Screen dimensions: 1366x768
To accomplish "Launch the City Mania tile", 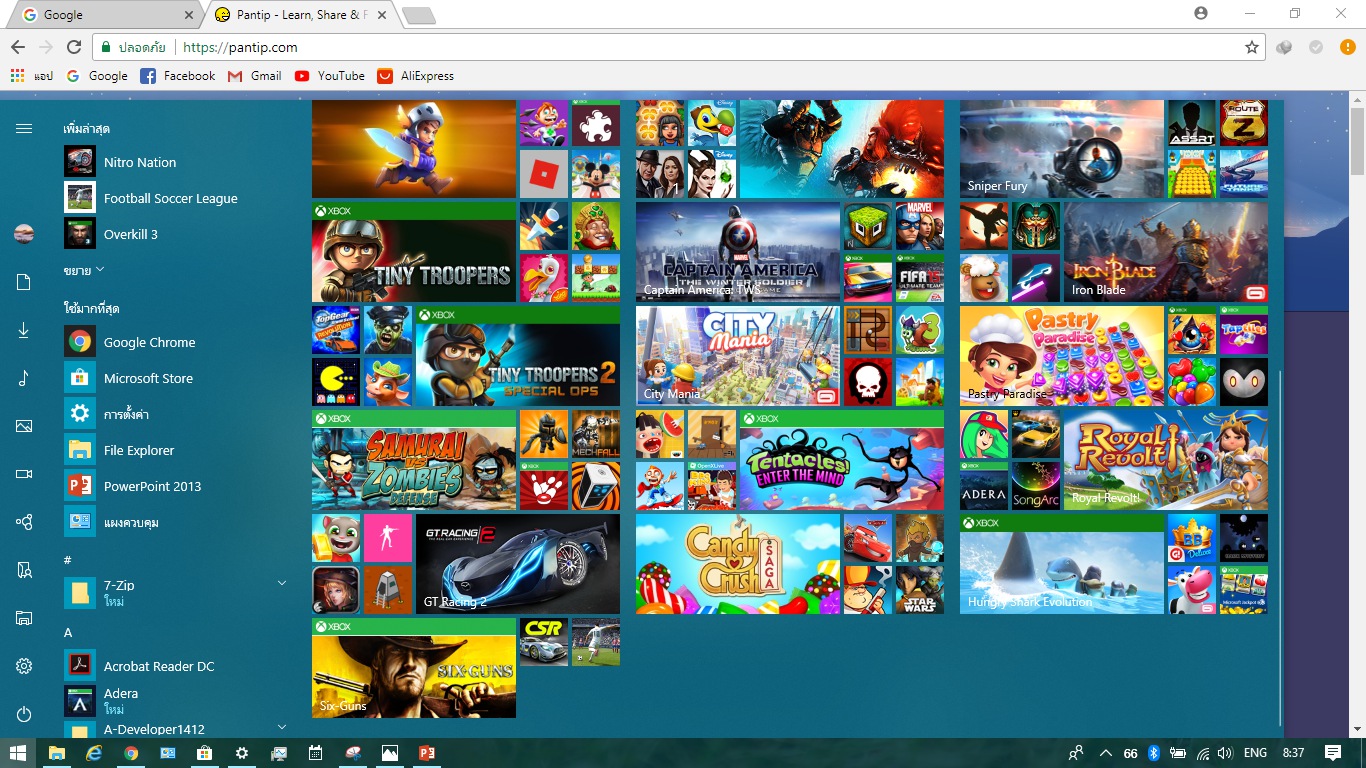I will click(x=738, y=356).
